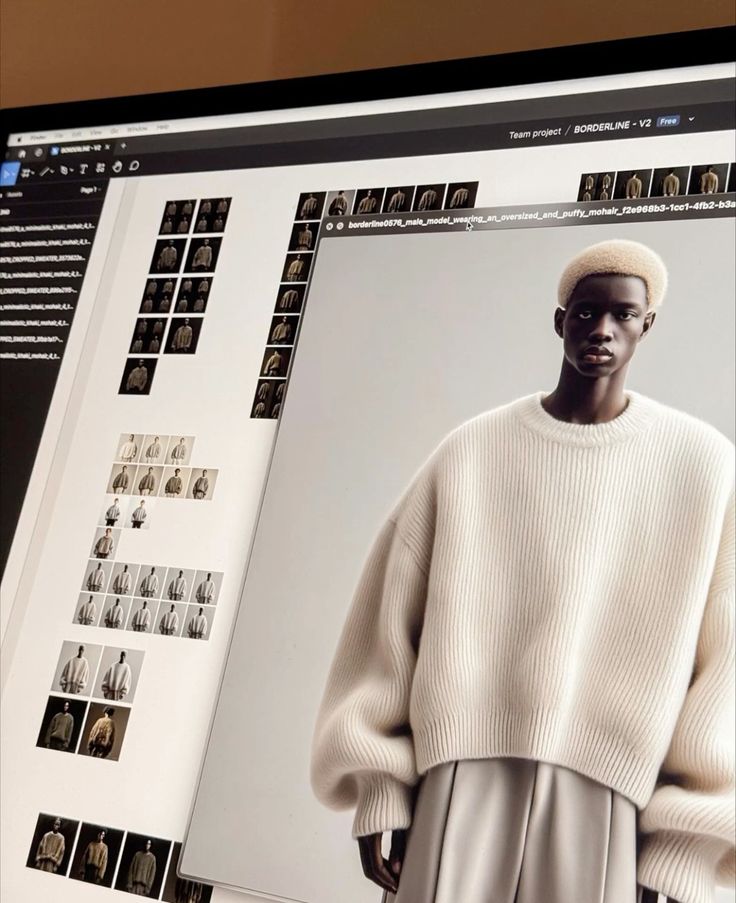Select the single light thumbnail on its own row
736x903 pixels.
(x=106, y=543)
